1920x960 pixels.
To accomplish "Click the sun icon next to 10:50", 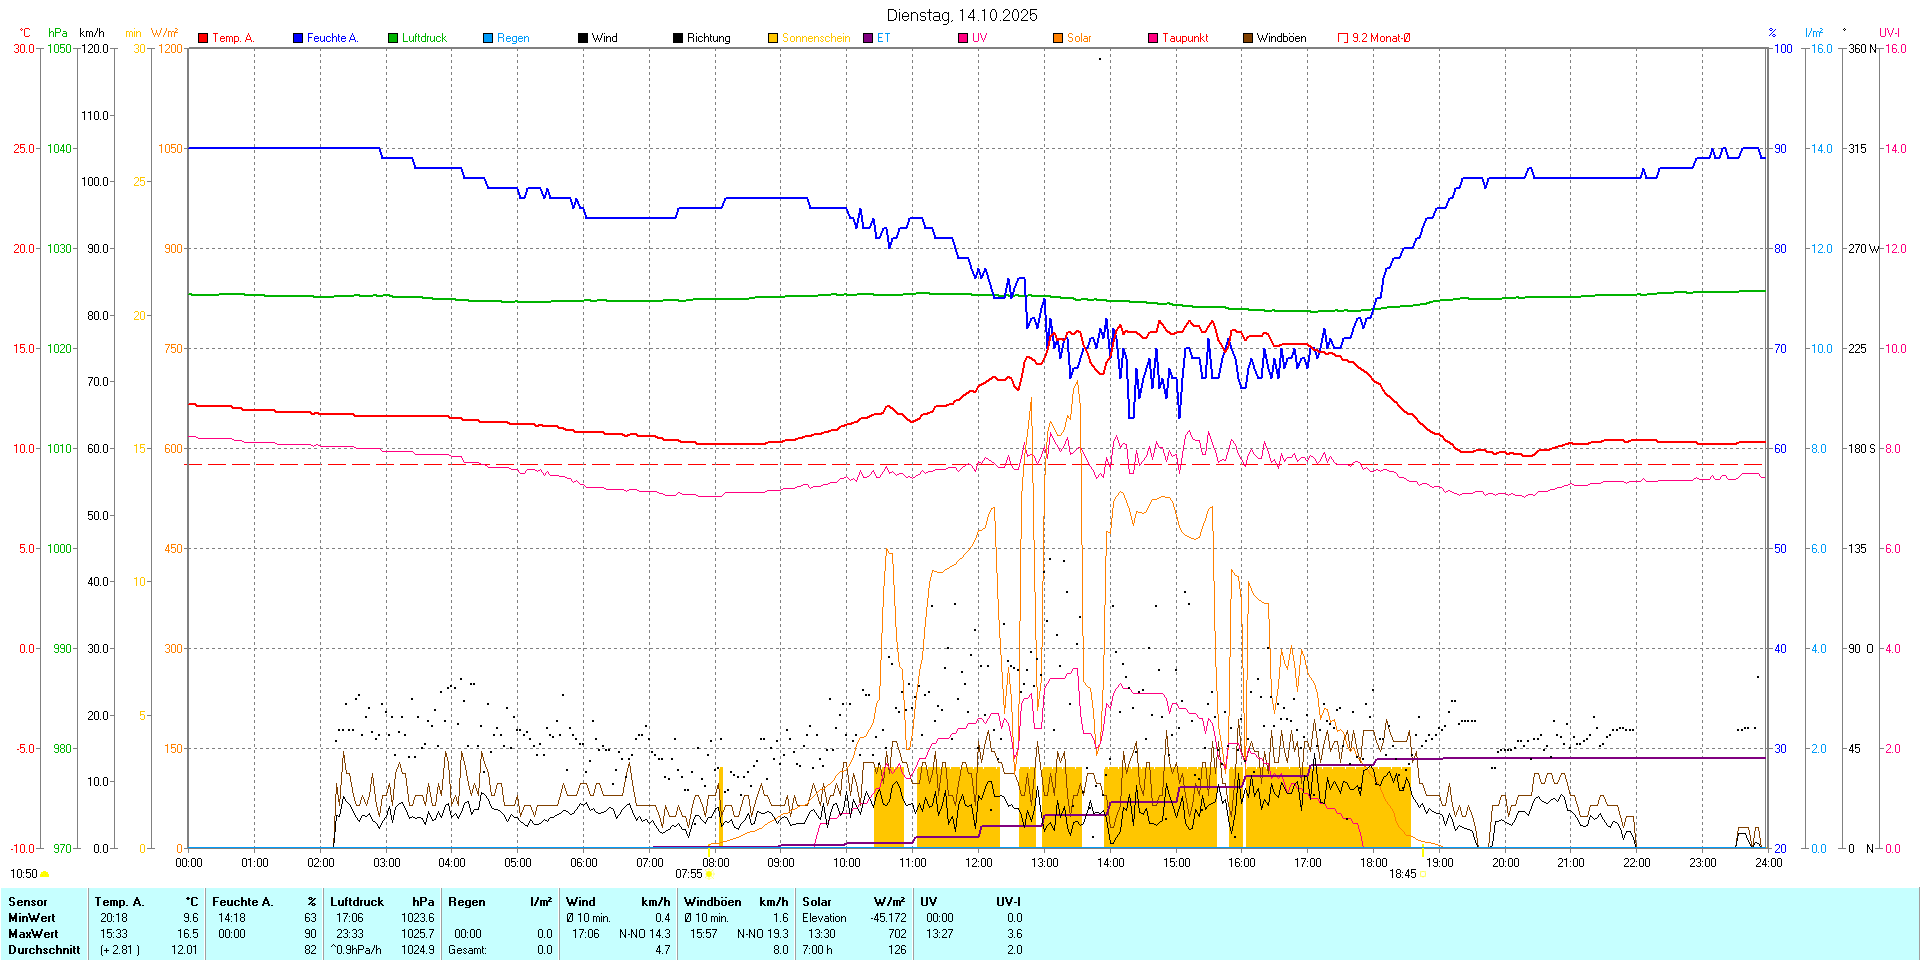I will coord(44,874).
